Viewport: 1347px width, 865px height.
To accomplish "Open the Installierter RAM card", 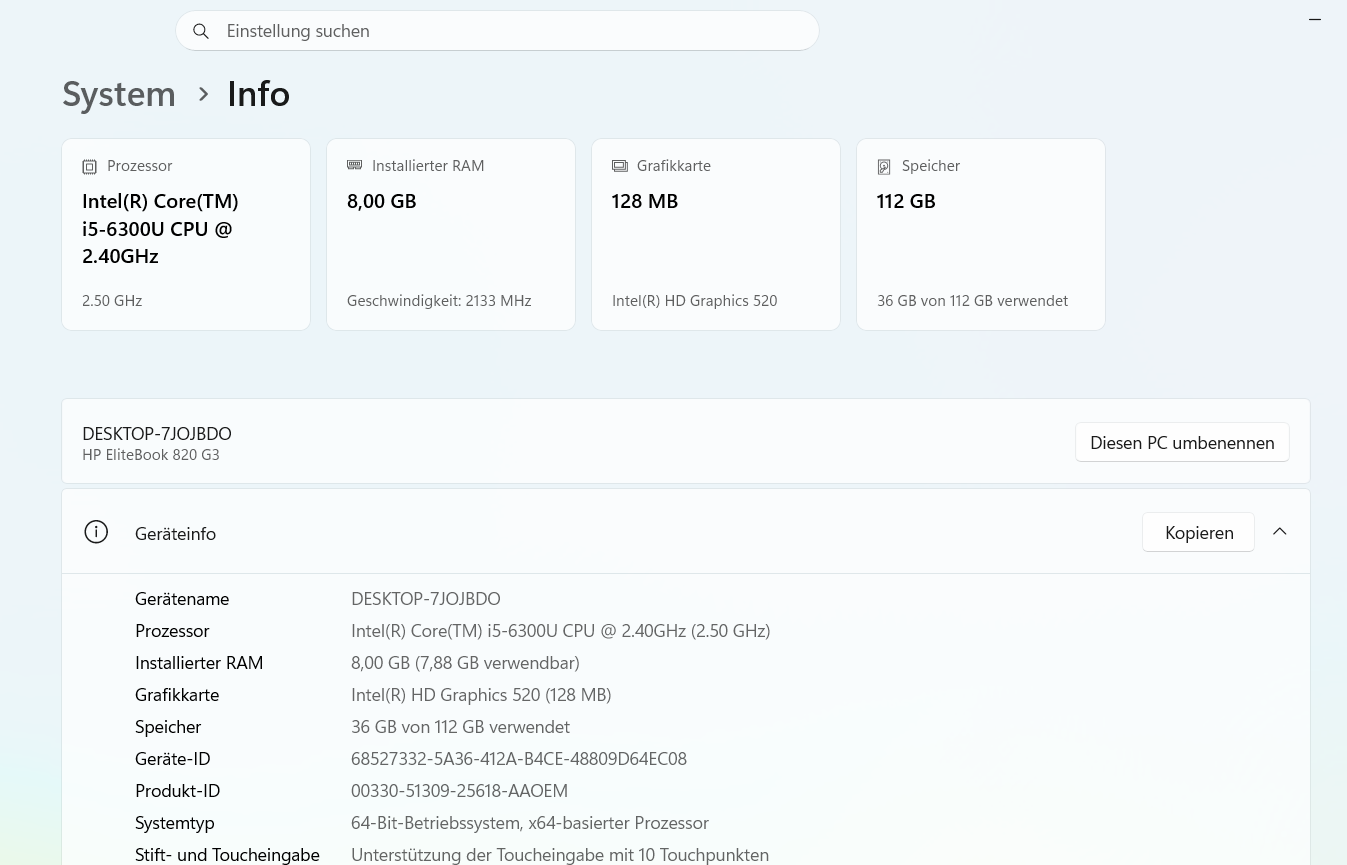I will pos(451,234).
